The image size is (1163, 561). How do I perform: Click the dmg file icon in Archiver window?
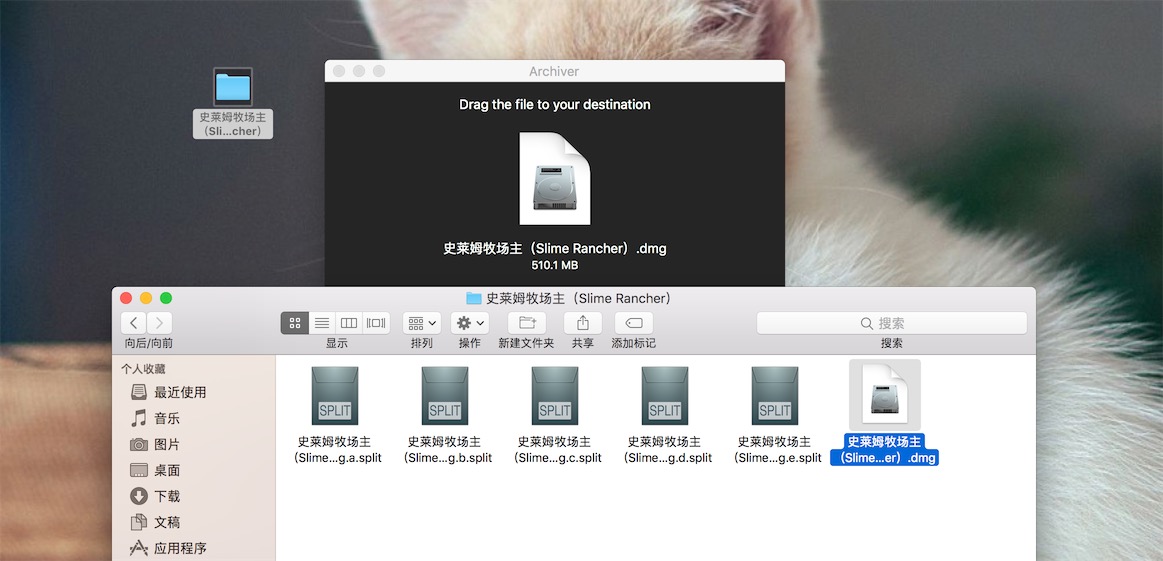555,178
